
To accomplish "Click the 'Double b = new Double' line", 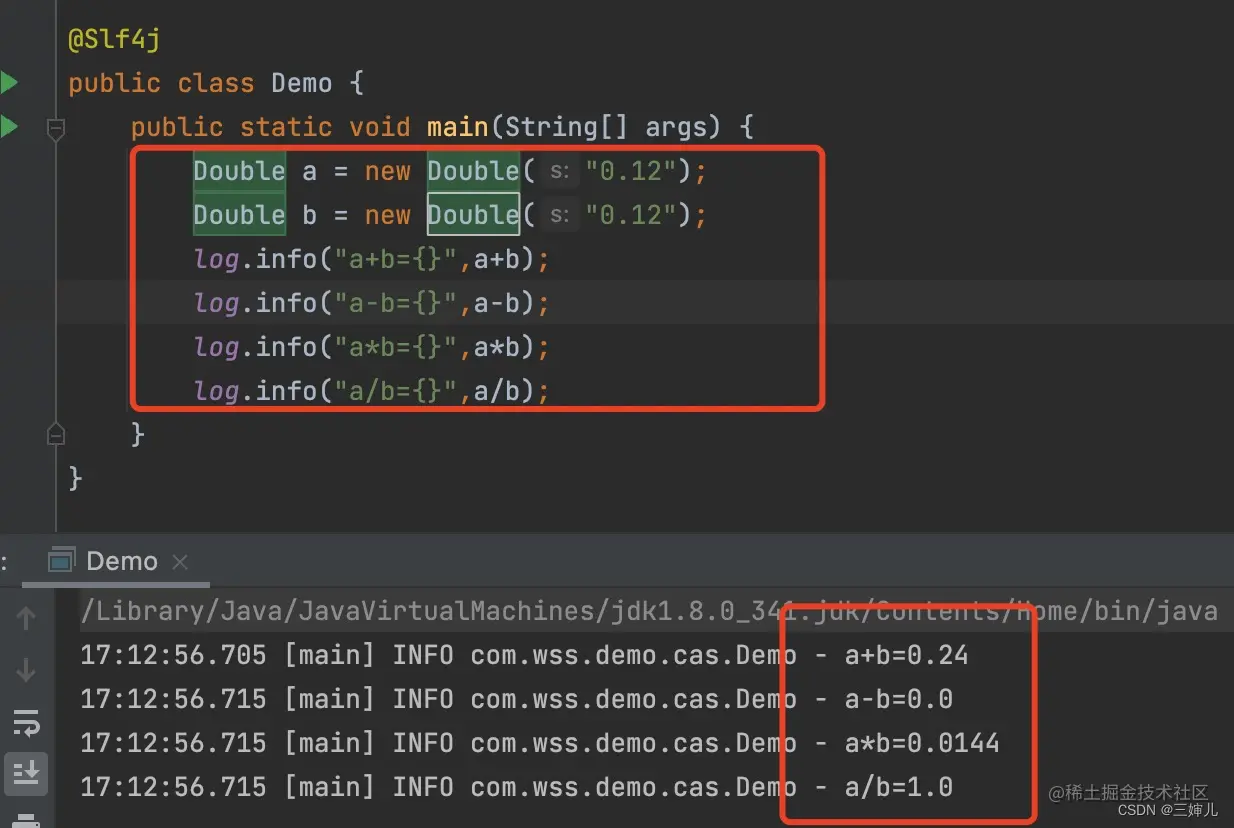I will [450, 215].
